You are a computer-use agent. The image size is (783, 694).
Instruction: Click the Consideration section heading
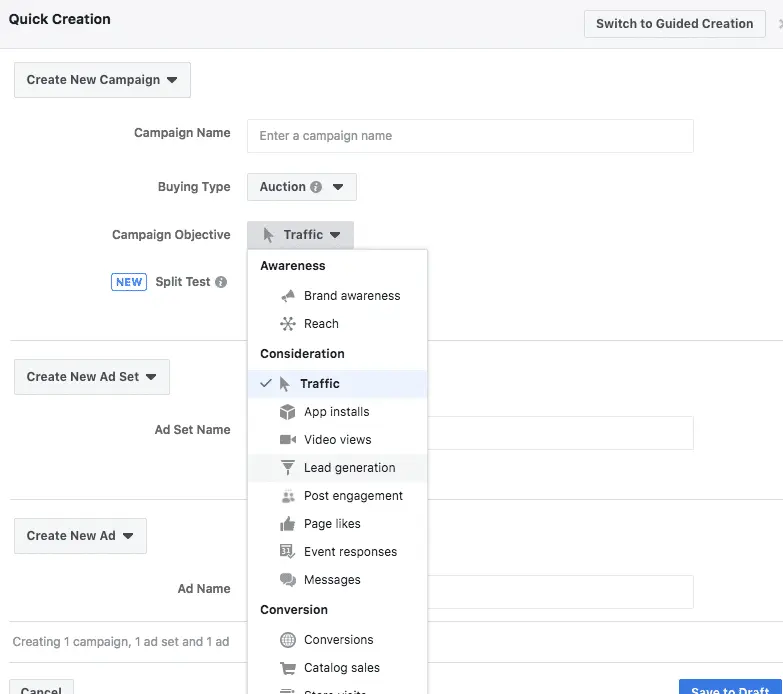tap(302, 354)
